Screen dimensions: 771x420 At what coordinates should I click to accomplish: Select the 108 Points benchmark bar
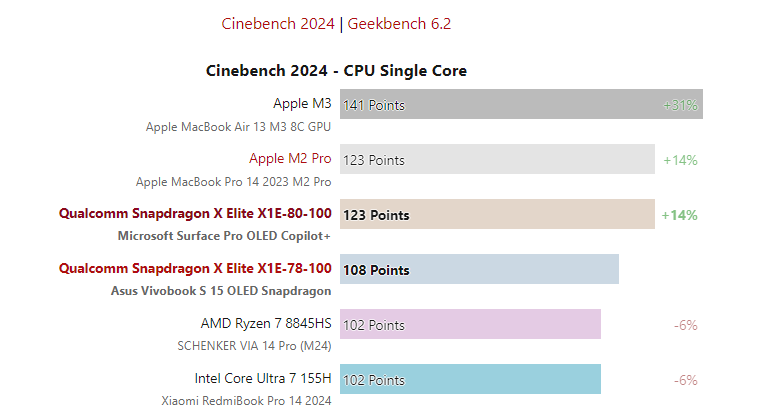click(479, 269)
